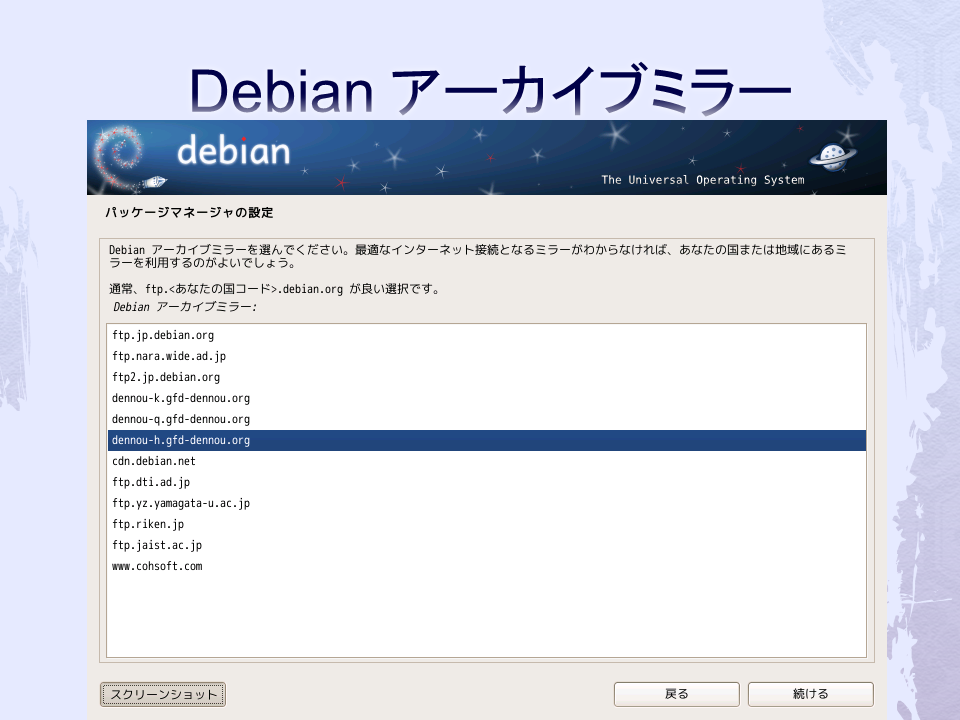Choose dennou-k.gfd-dennou.org from the list

[487, 398]
